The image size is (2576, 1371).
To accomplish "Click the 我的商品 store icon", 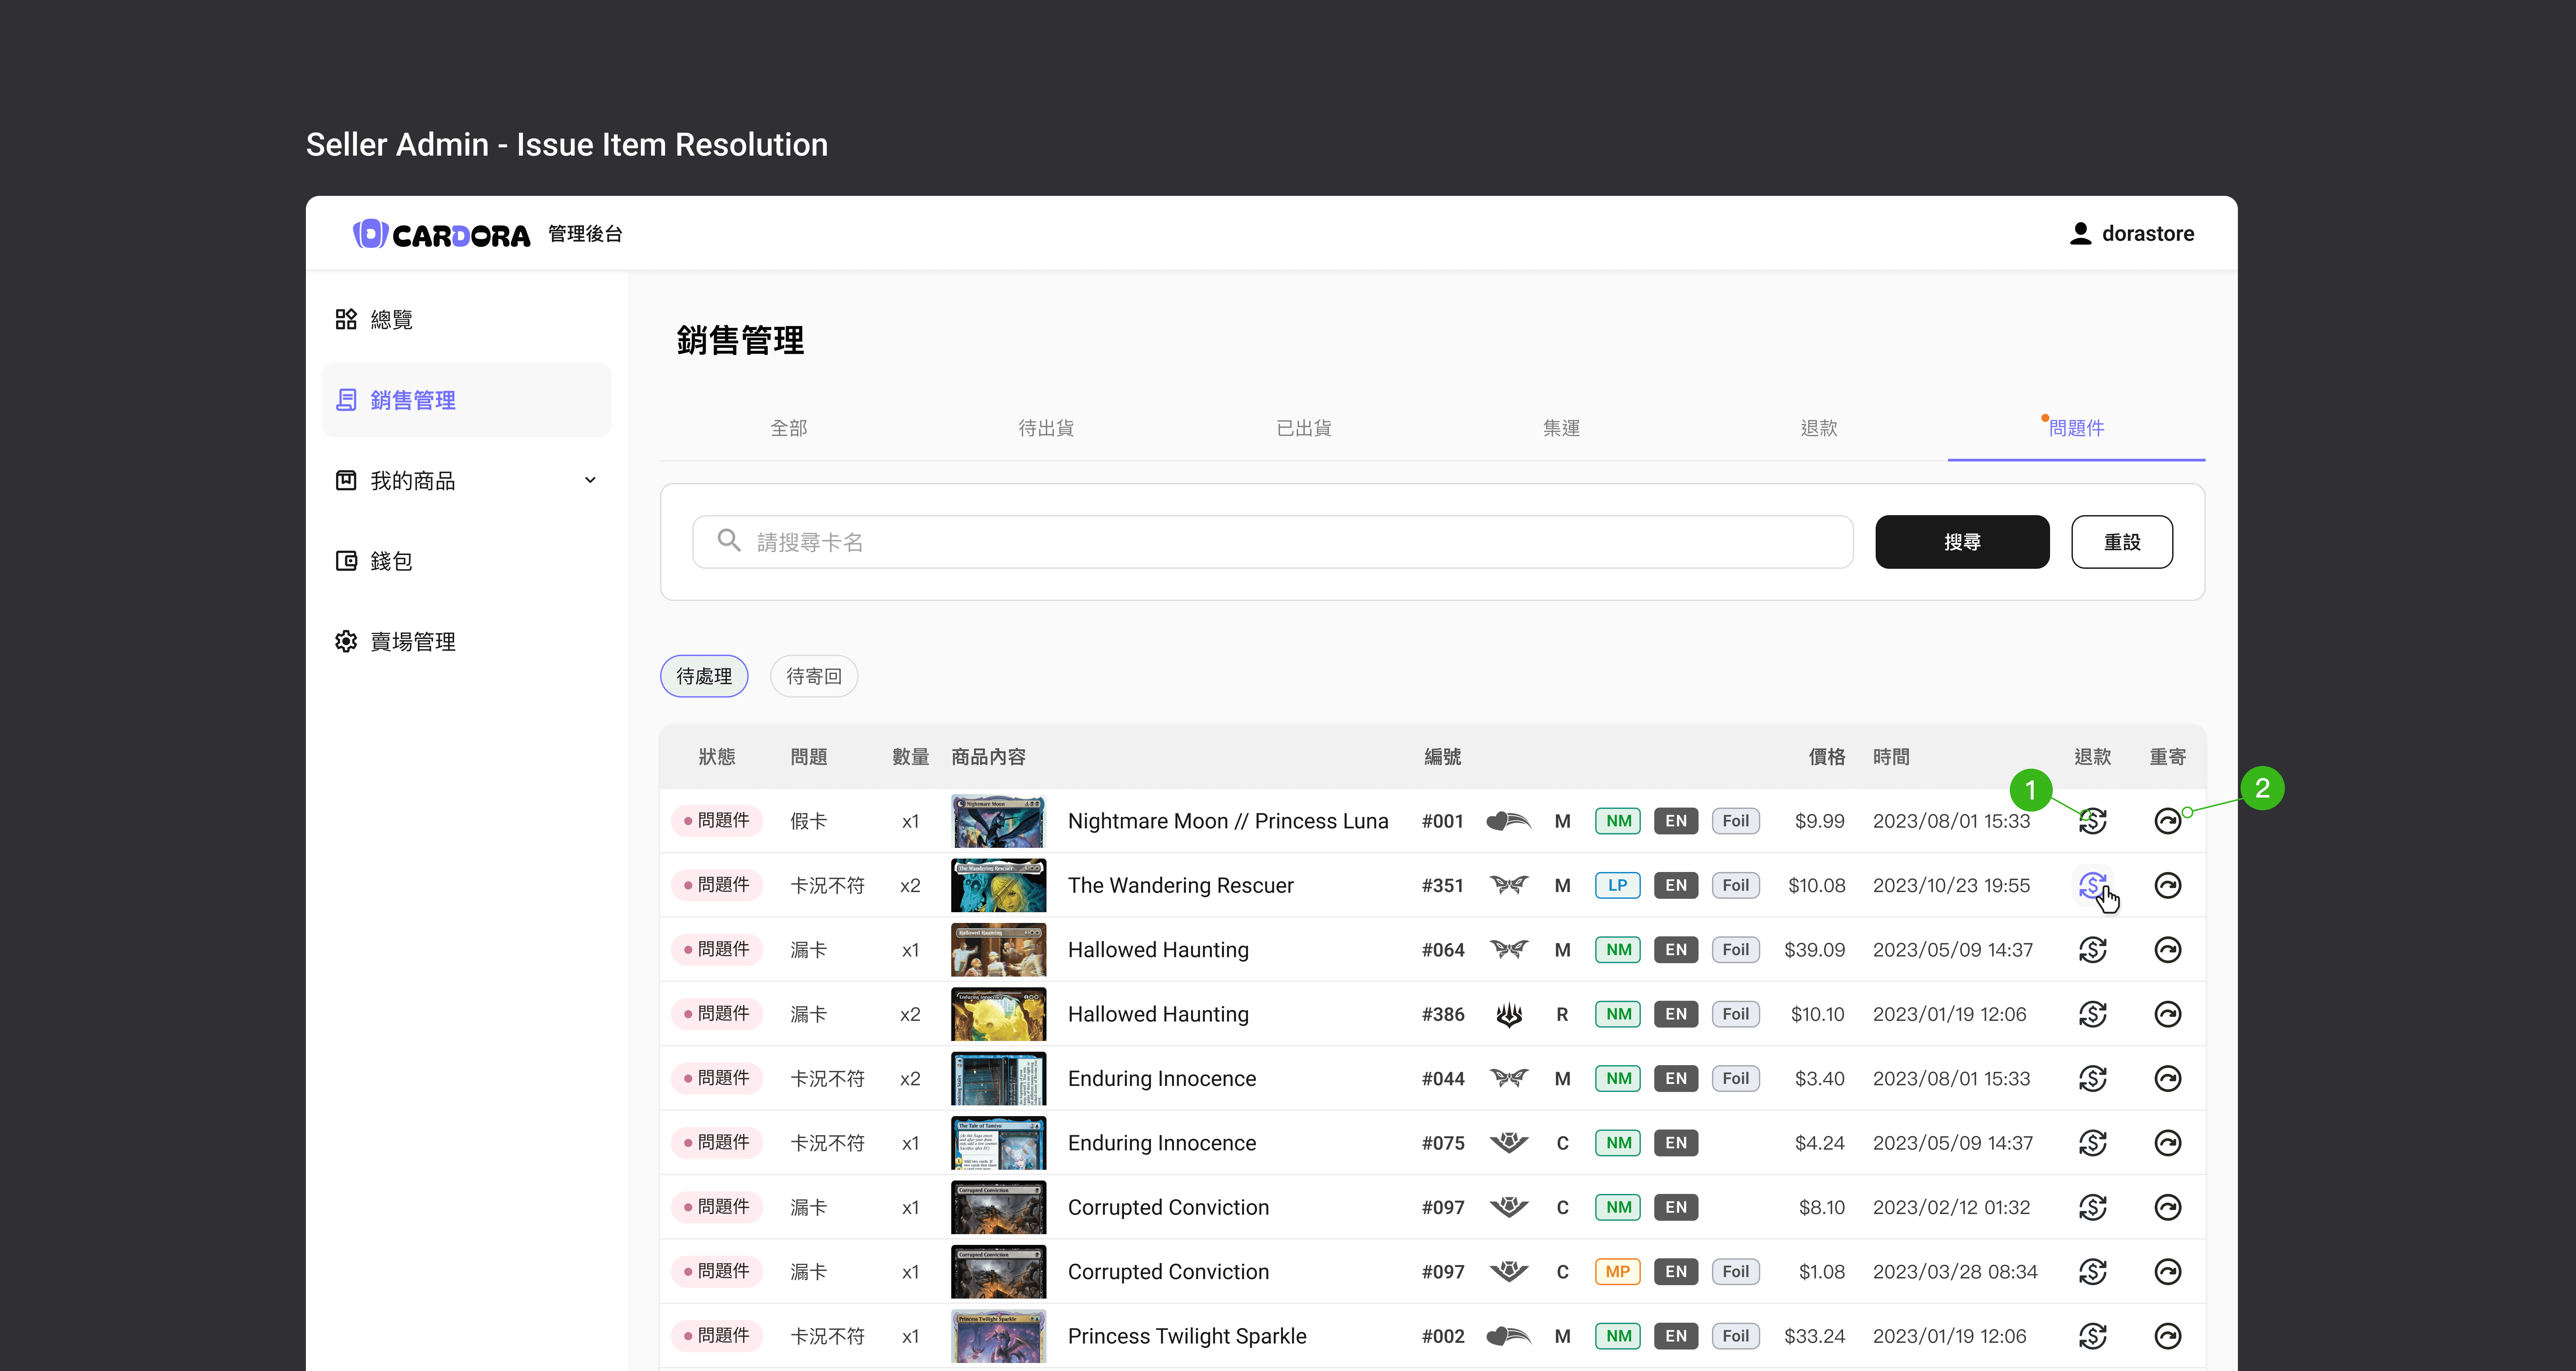I will tap(346, 480).
